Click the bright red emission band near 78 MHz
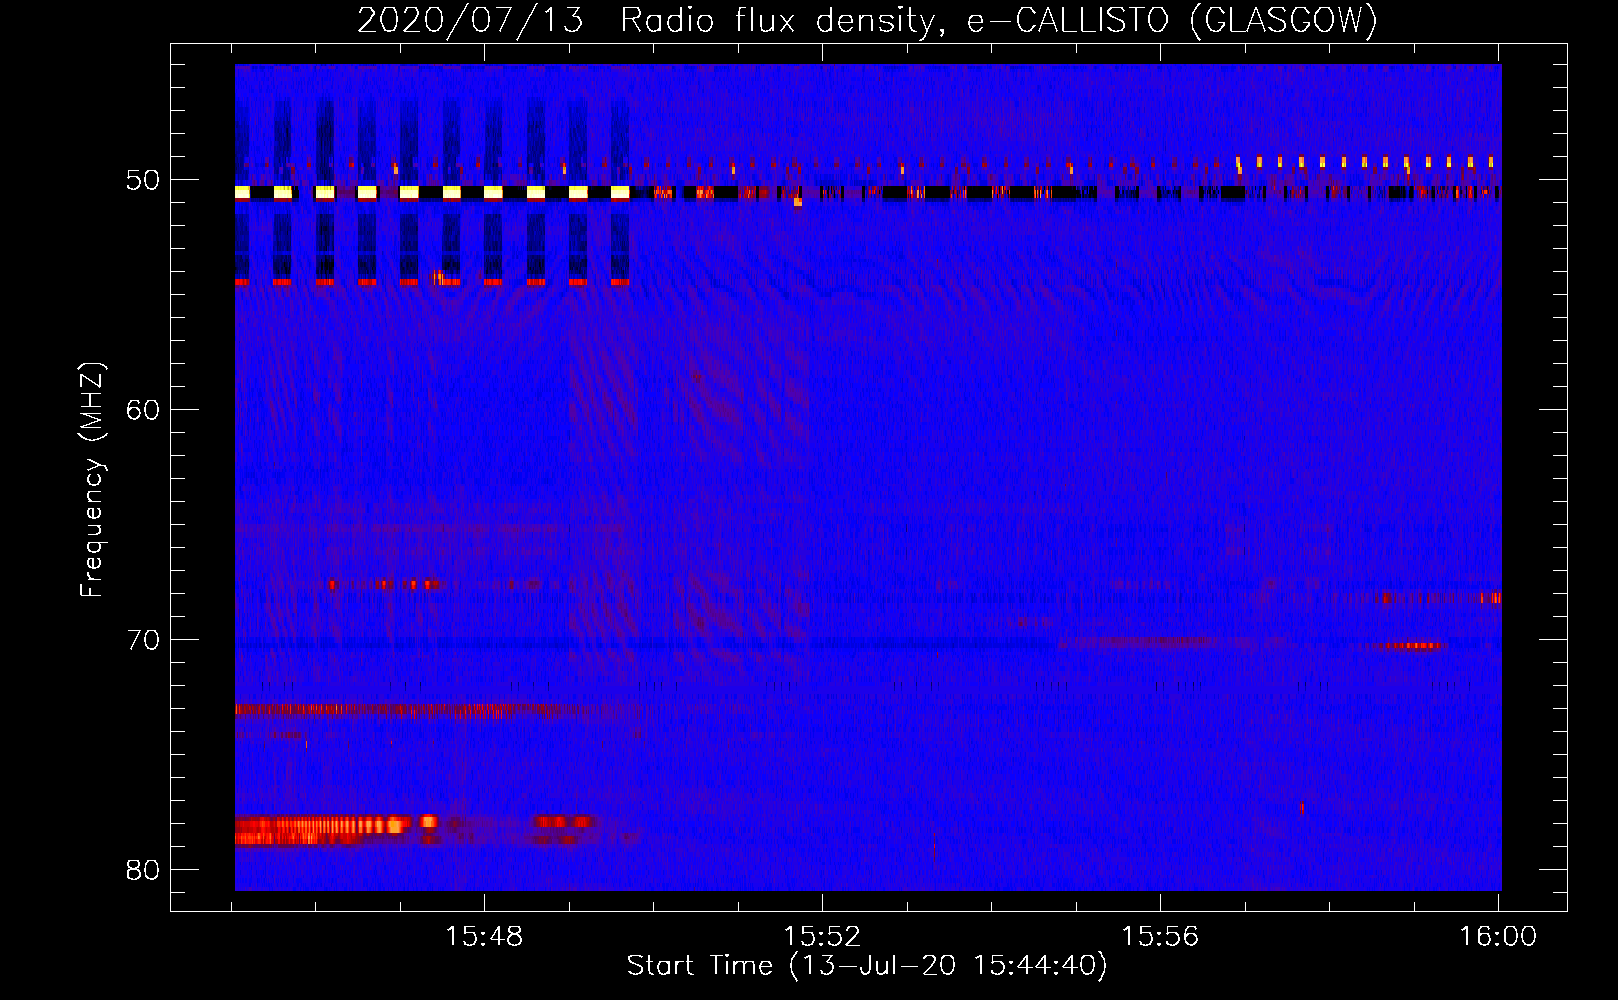 (x=325, y=830)
